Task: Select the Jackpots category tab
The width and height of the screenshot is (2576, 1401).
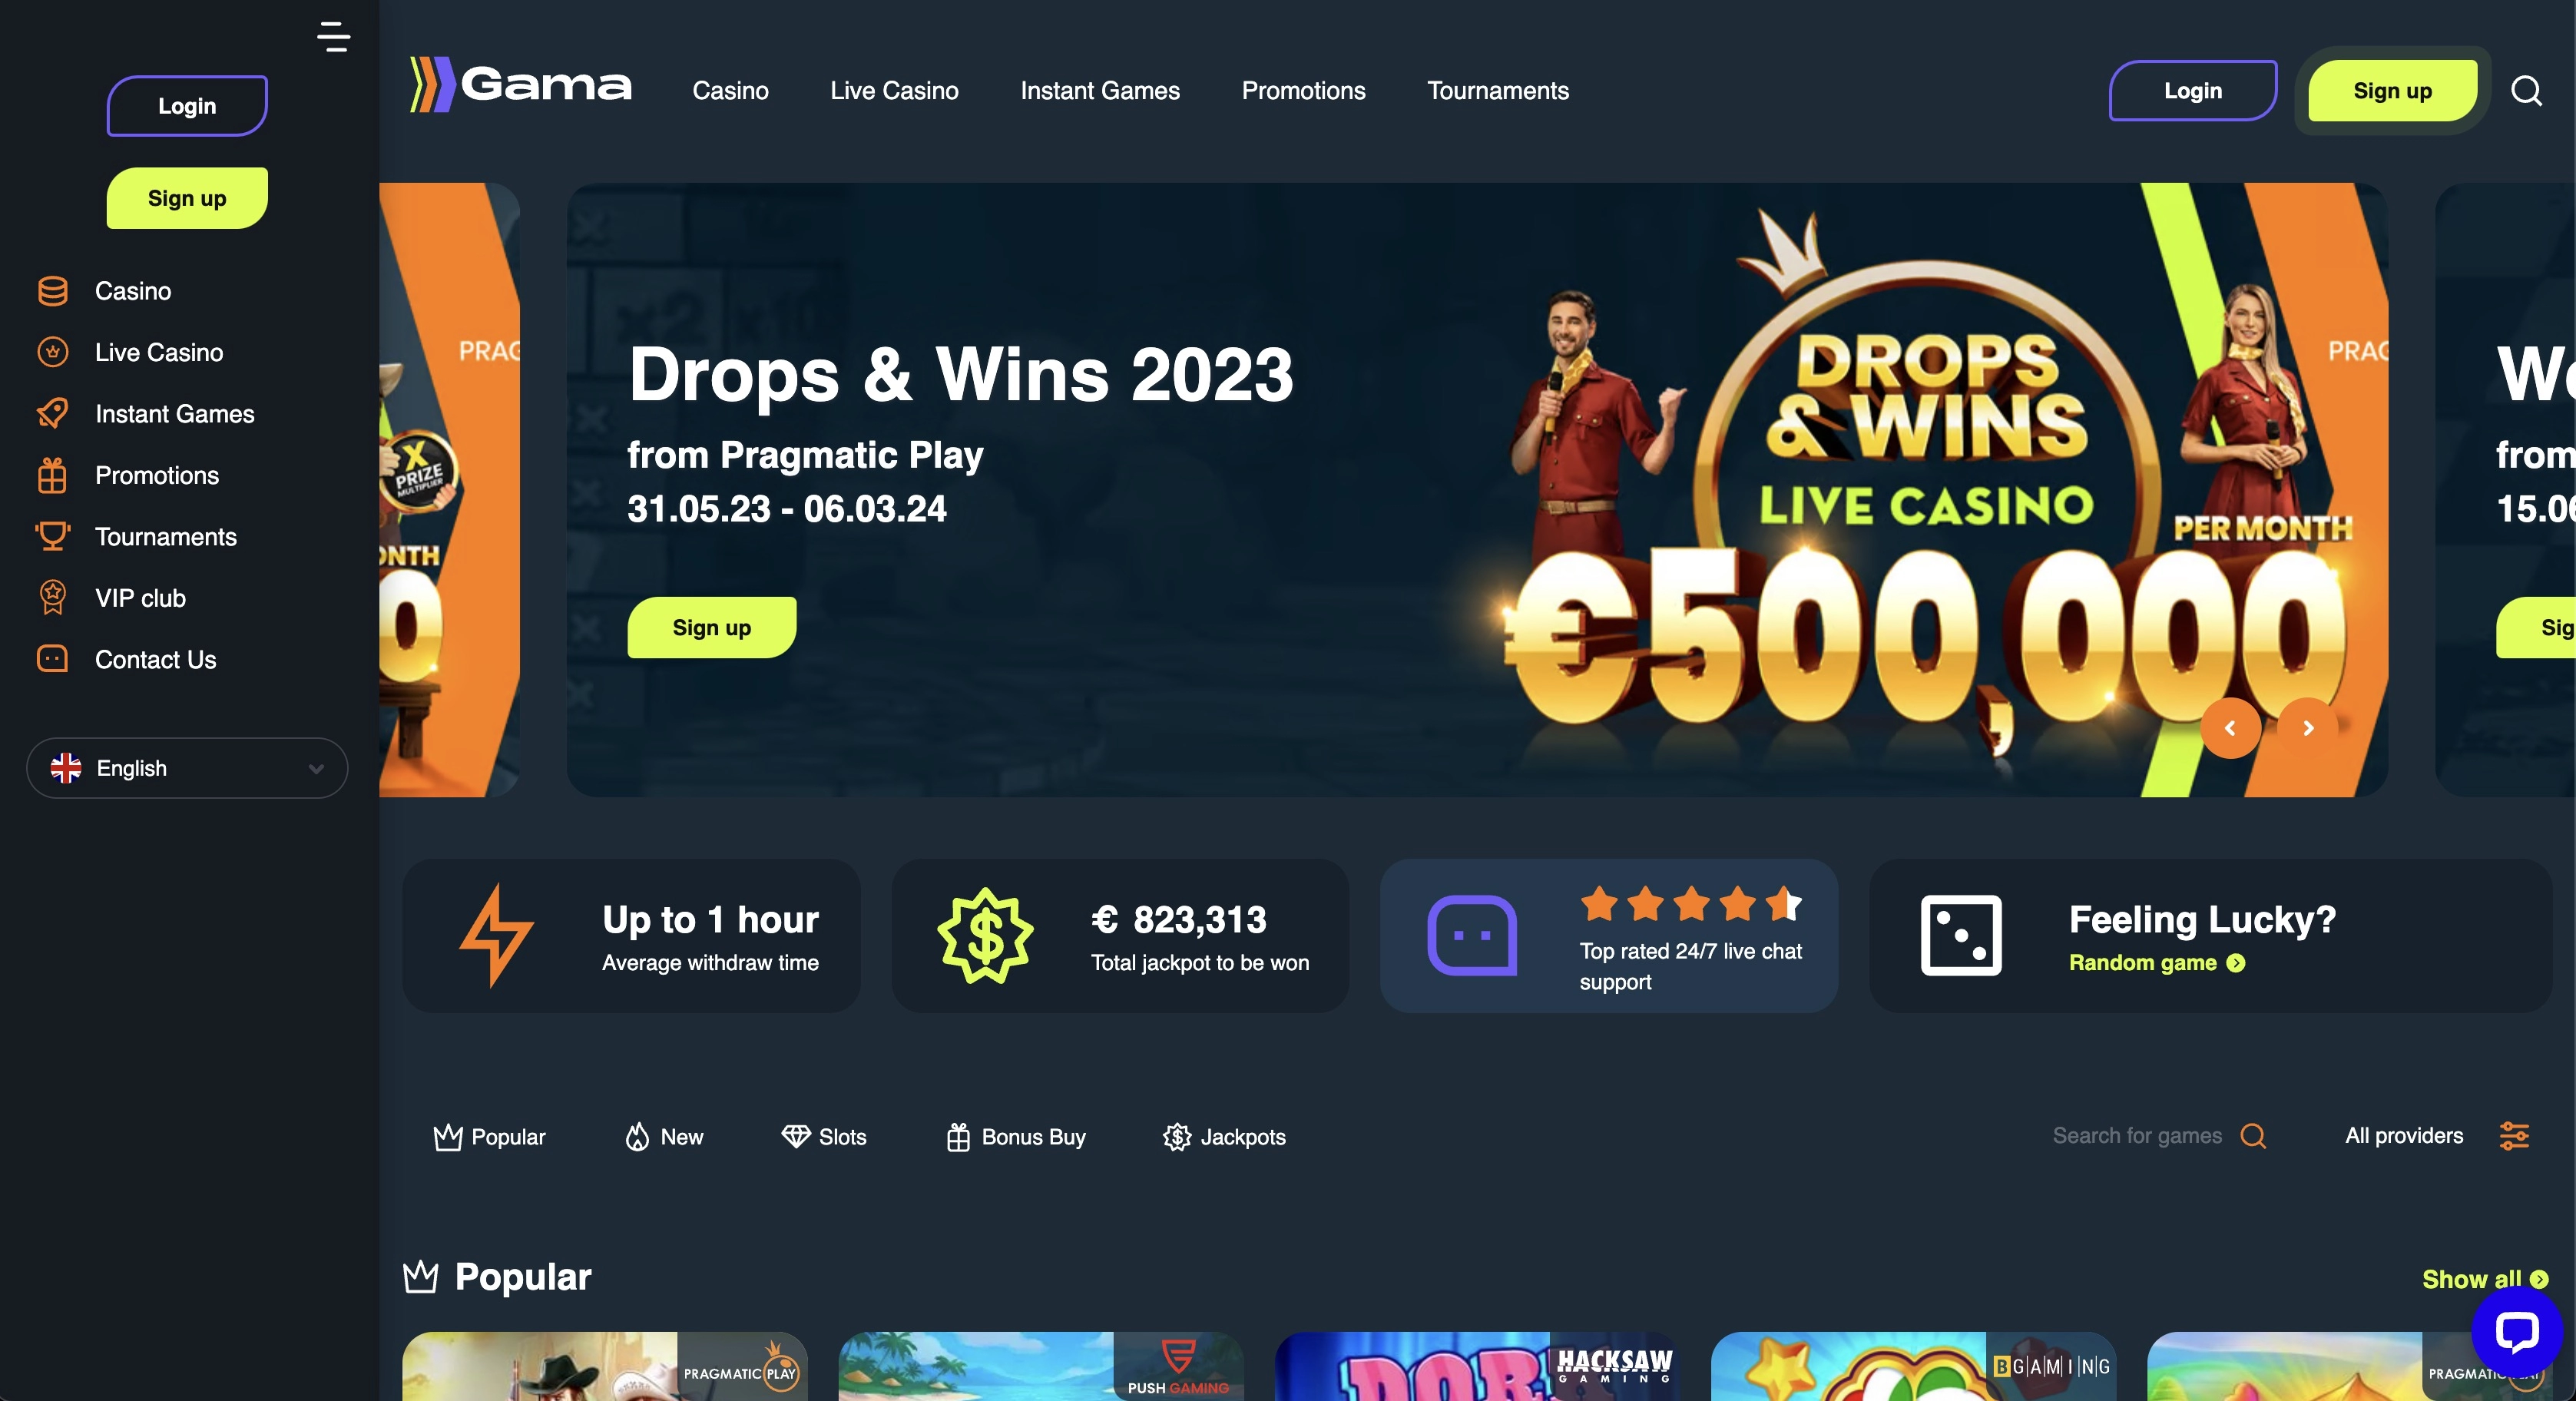Action: [x=1224, y=1137]
